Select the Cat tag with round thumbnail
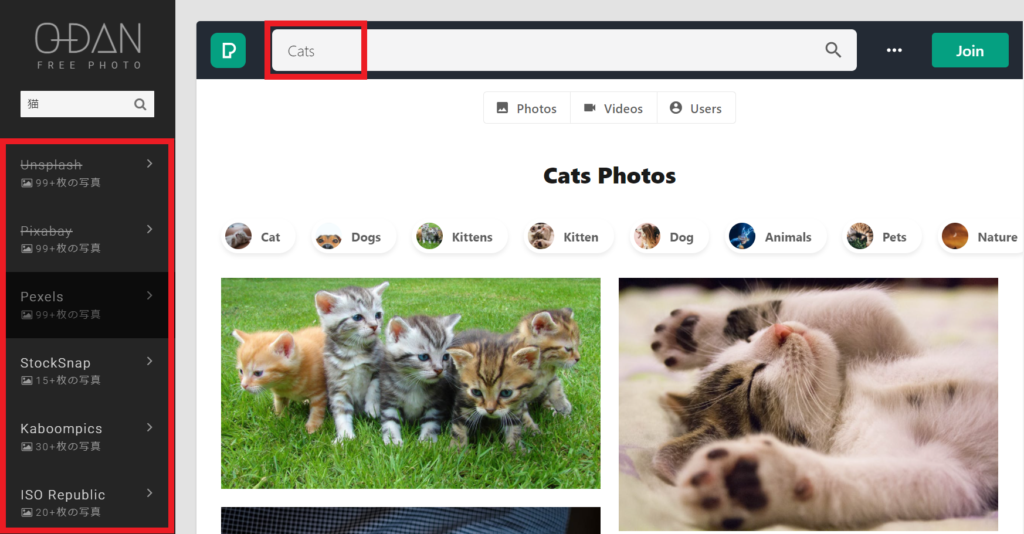The width and height of the screenshot is (1024, 534). click(x=254, y=237)
